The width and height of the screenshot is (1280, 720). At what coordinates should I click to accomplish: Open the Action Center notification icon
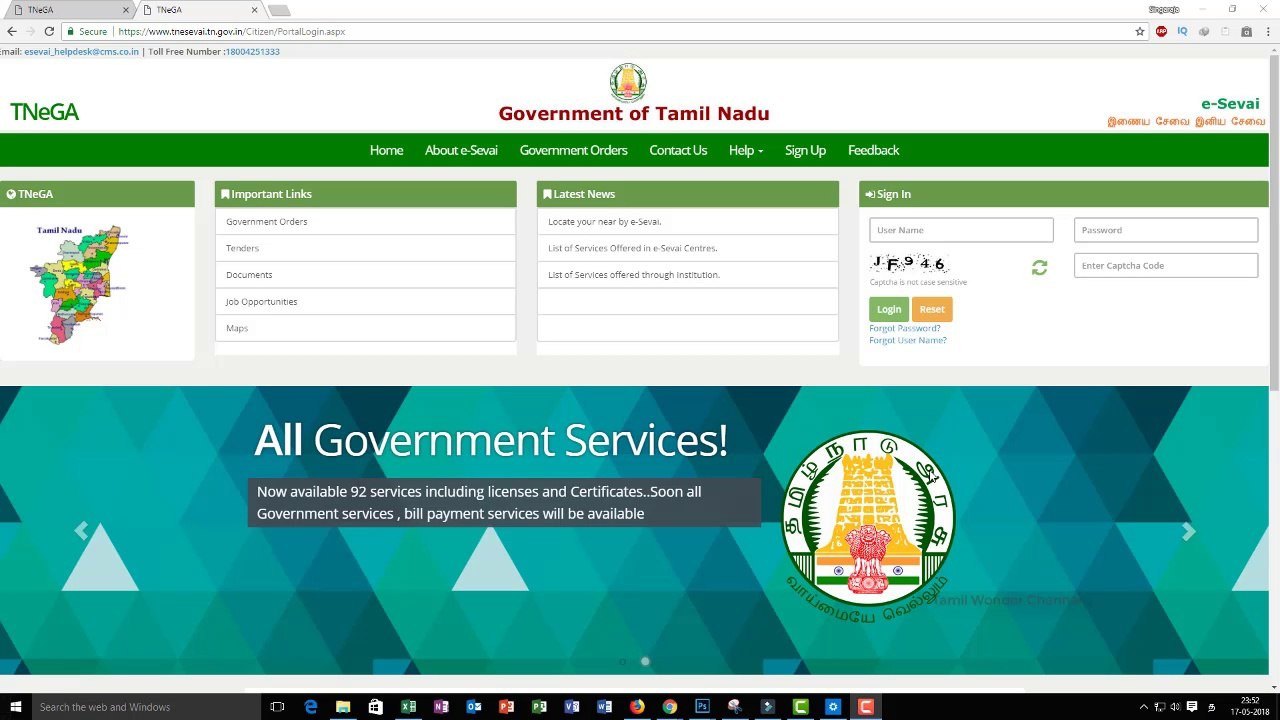(x=1192, y=707)
